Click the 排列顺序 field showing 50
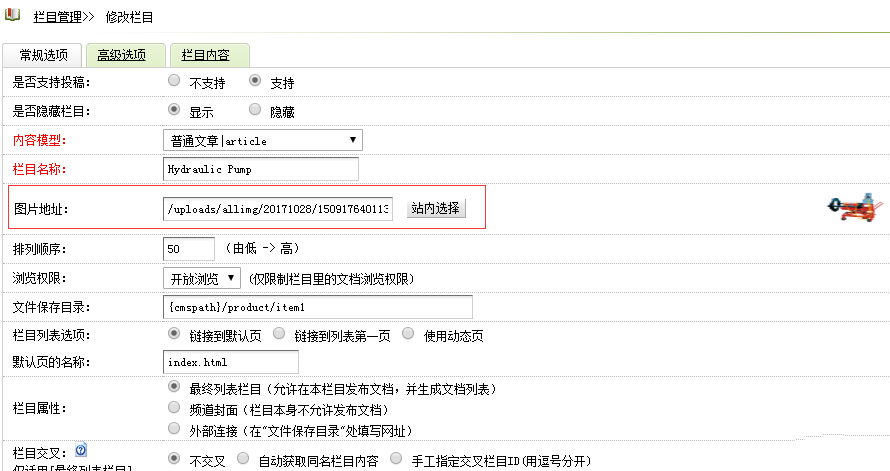The width and height of the screenshot is (890, 471). click(x=188, y=248)
